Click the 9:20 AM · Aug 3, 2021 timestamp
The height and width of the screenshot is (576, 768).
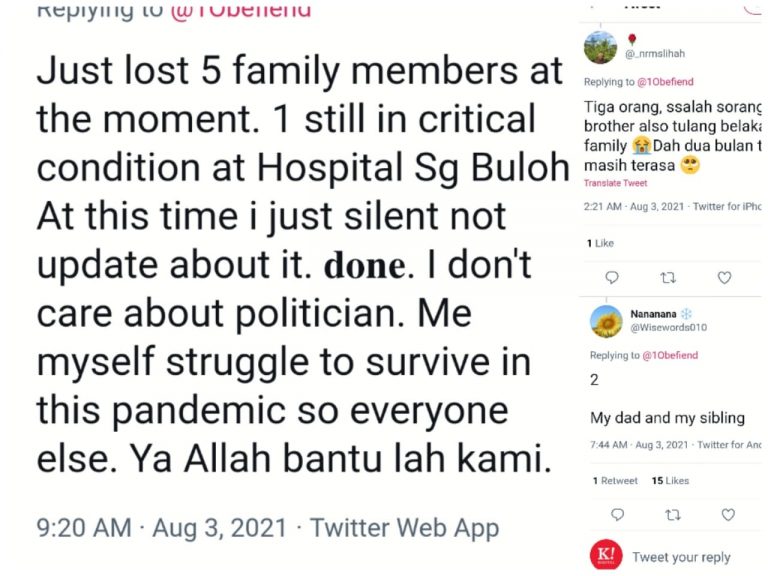[160, 528]
